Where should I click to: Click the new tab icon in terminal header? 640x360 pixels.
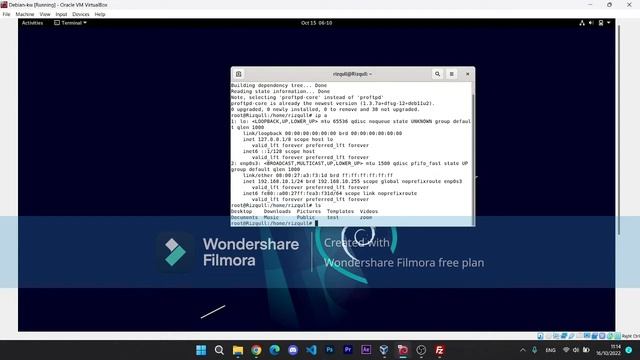[239, 74]
